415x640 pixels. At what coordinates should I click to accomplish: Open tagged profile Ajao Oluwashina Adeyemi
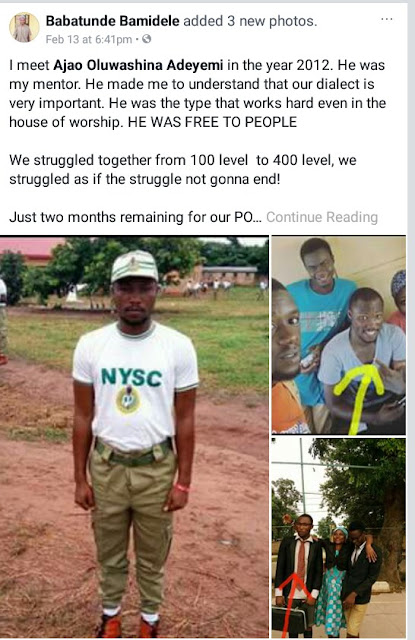(138, 65)
